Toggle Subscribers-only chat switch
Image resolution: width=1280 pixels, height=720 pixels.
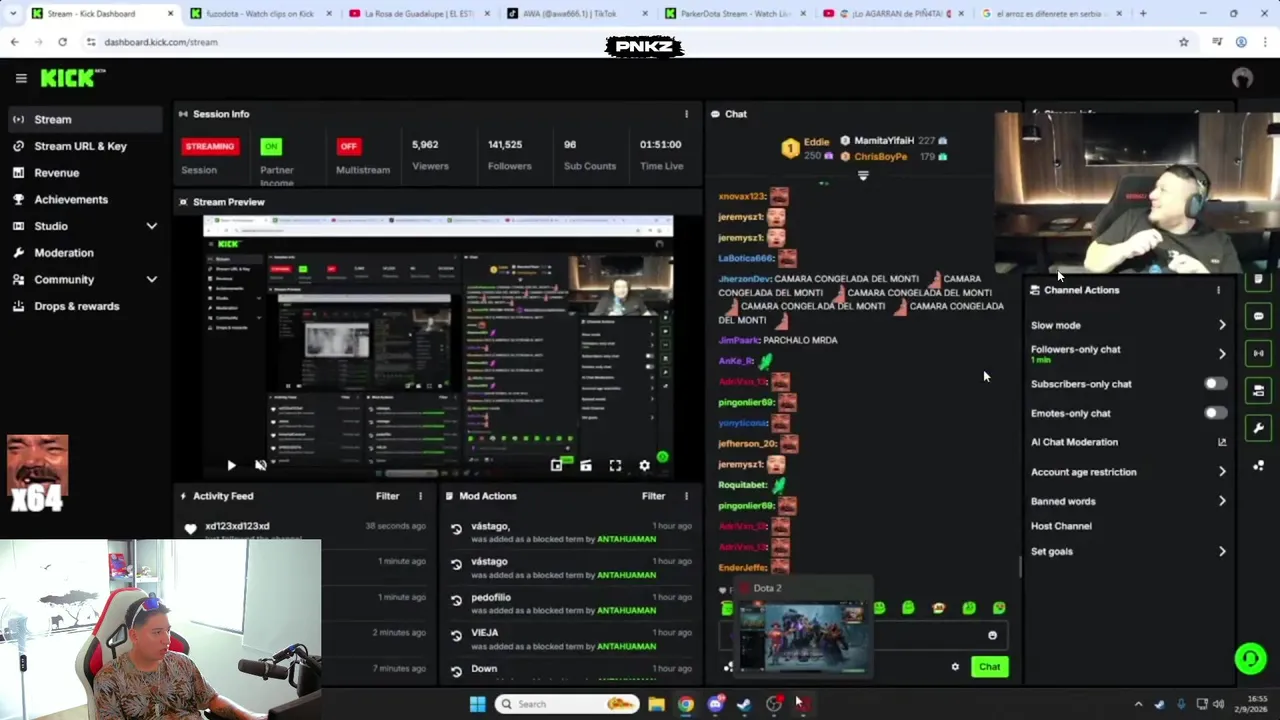click(1215, 384)
